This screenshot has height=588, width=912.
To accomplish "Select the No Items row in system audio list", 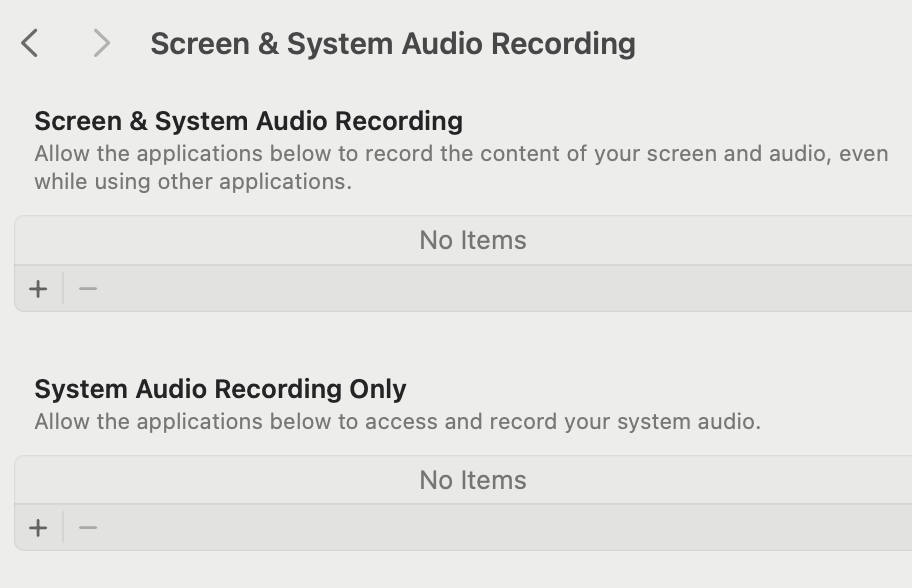I will tap(472, 480).
